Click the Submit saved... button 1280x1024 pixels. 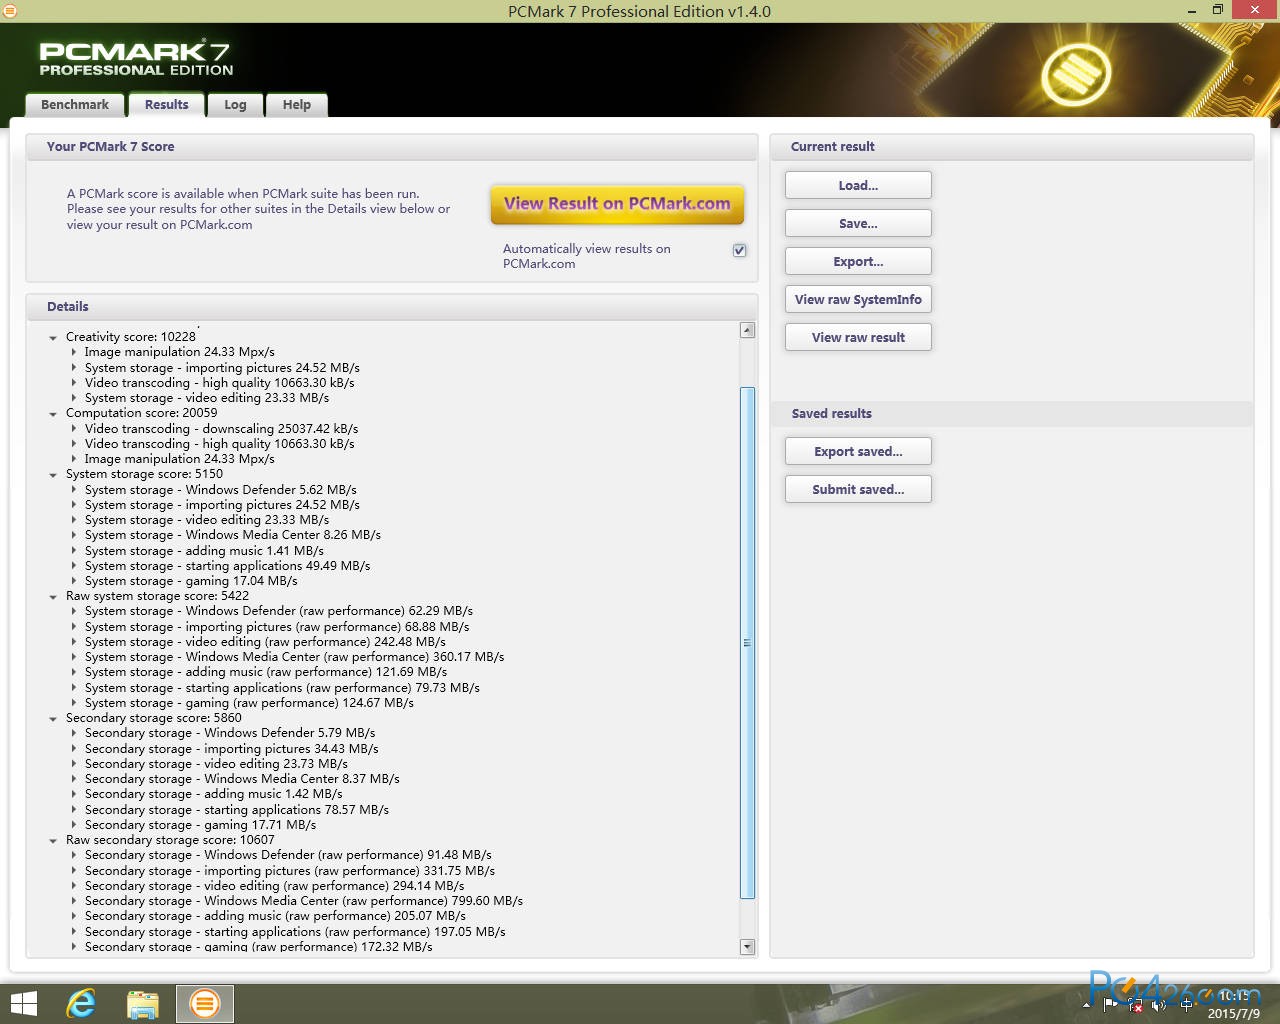click(x=858, y=489)
